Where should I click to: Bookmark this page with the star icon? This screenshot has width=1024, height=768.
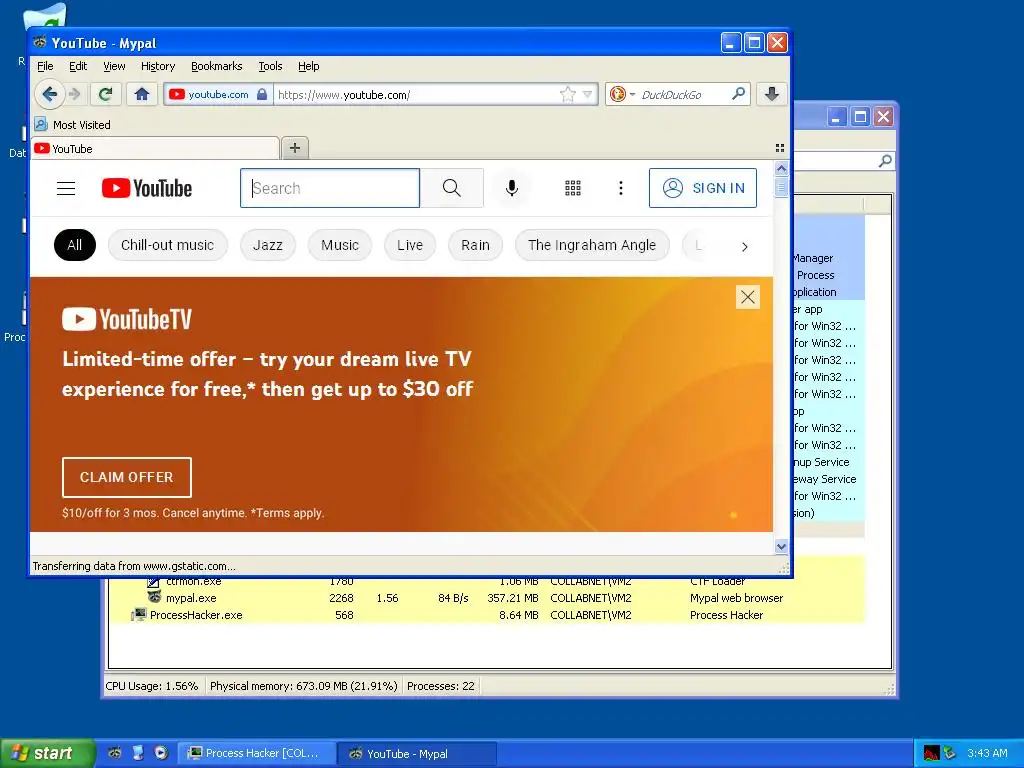click(568, 95)
